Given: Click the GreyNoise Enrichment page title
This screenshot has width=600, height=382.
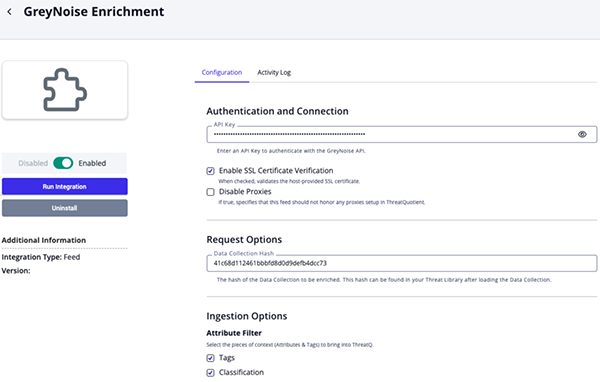Looking at the screenshot, I should [94, 12].
